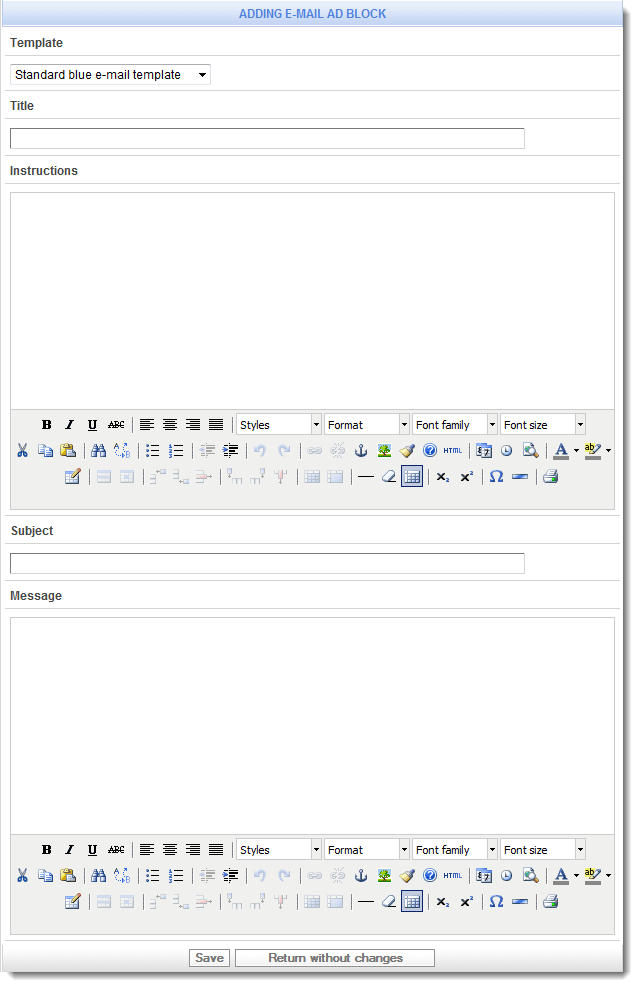638x987 pixels.
Task: Toggle Underline in the Instructions editor toolbar
Action: pyautogui.click(x=92, y=425)
